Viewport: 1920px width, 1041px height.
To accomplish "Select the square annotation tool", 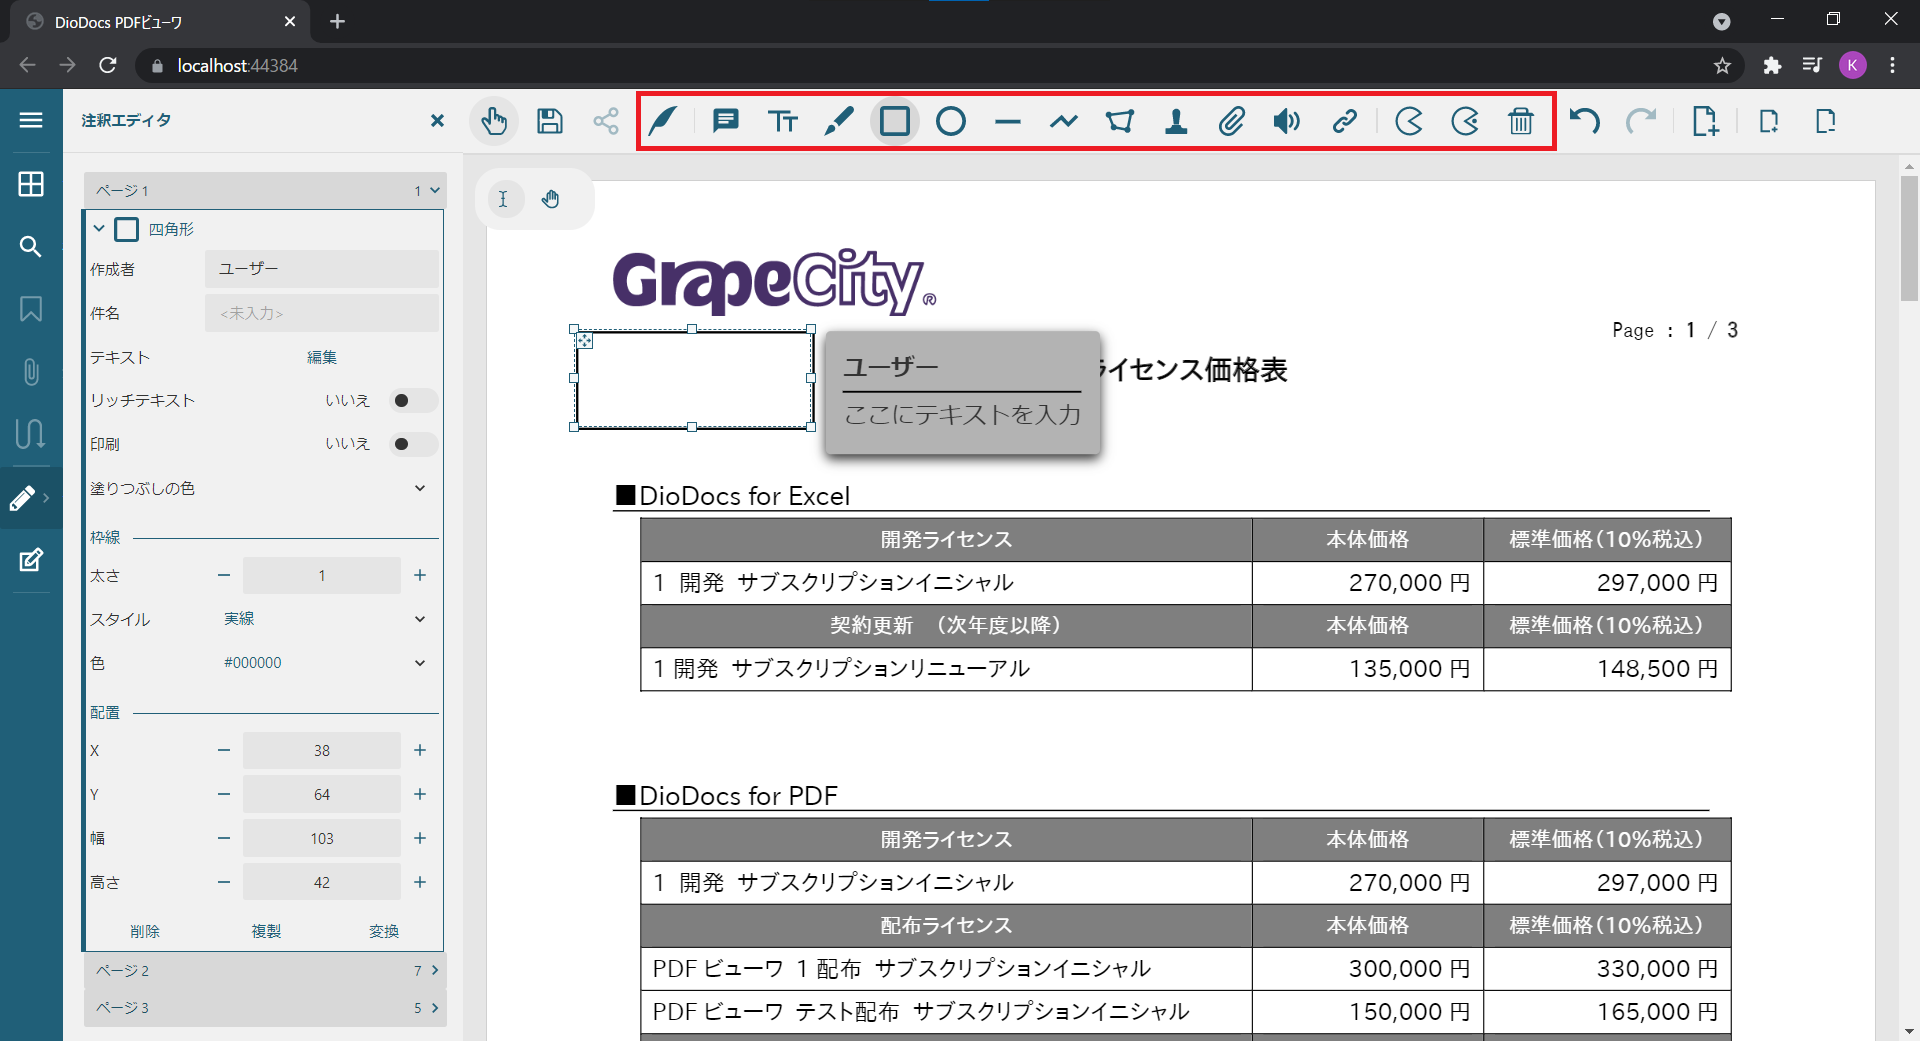I will point(895,121).
